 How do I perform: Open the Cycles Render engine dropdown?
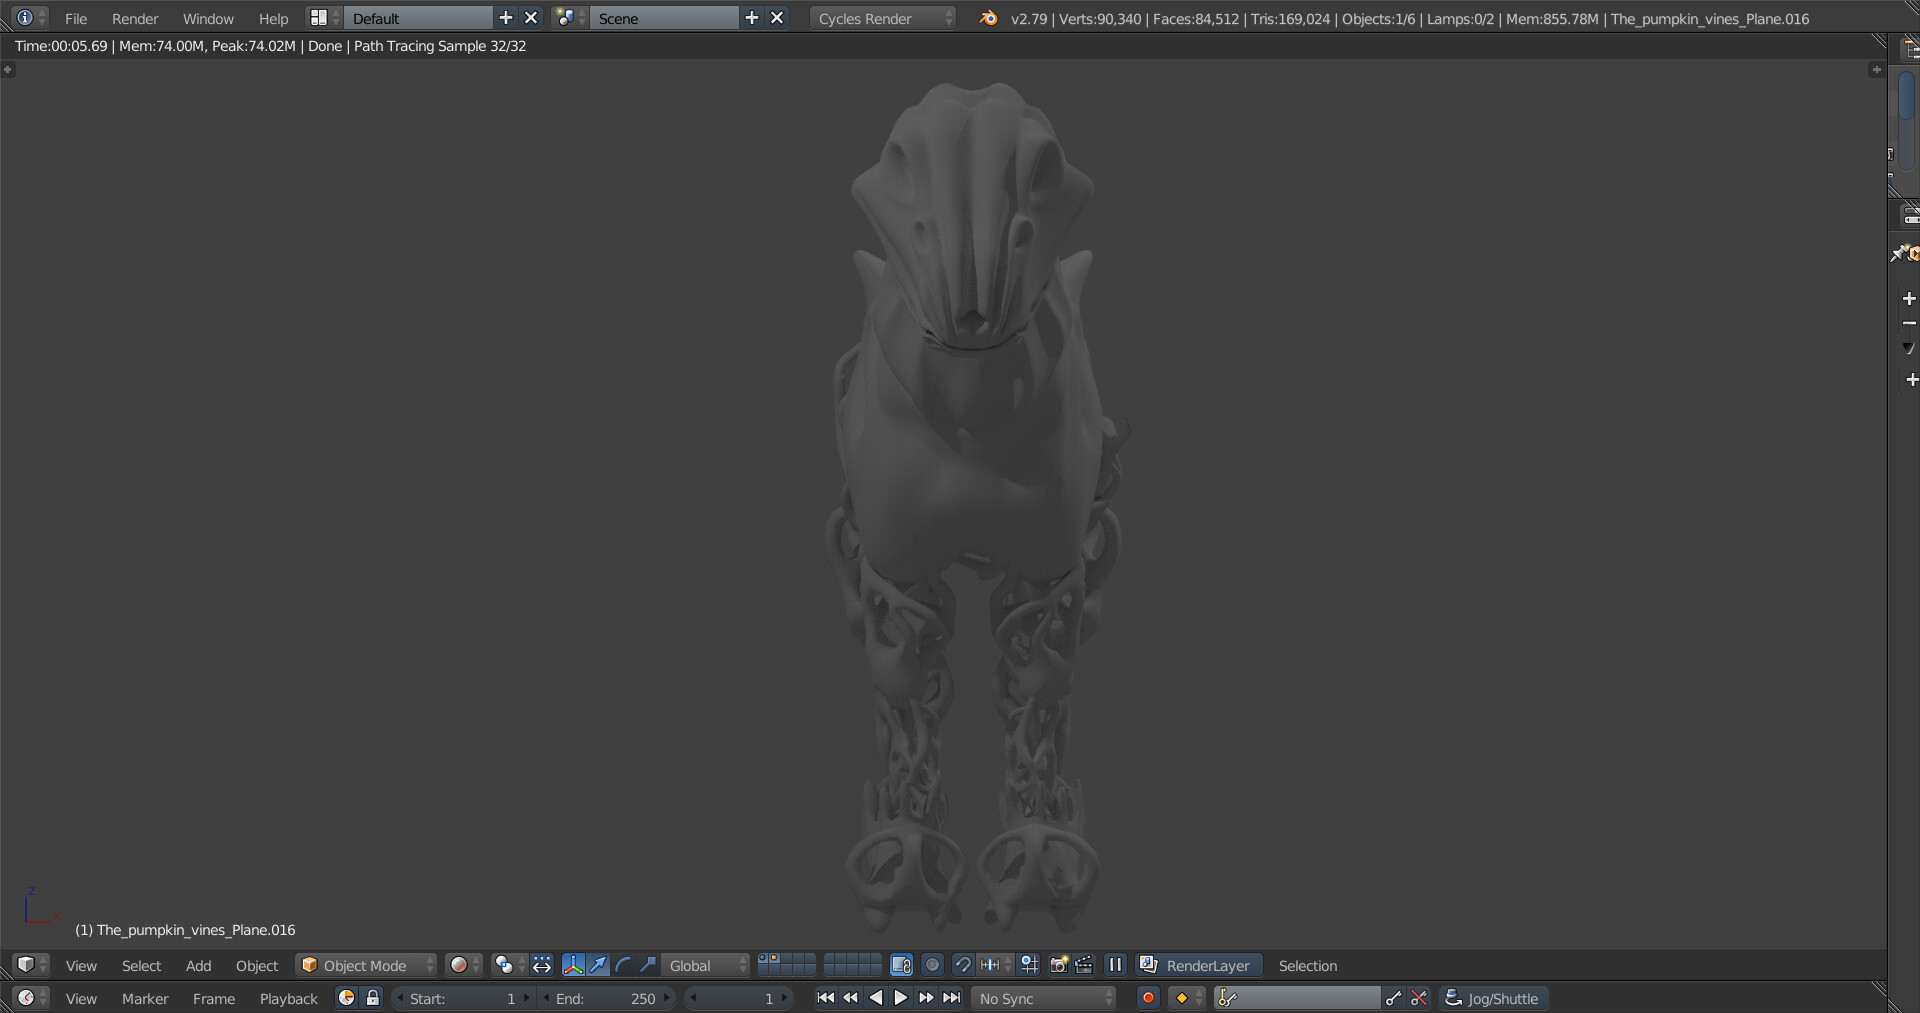(883, 18)
